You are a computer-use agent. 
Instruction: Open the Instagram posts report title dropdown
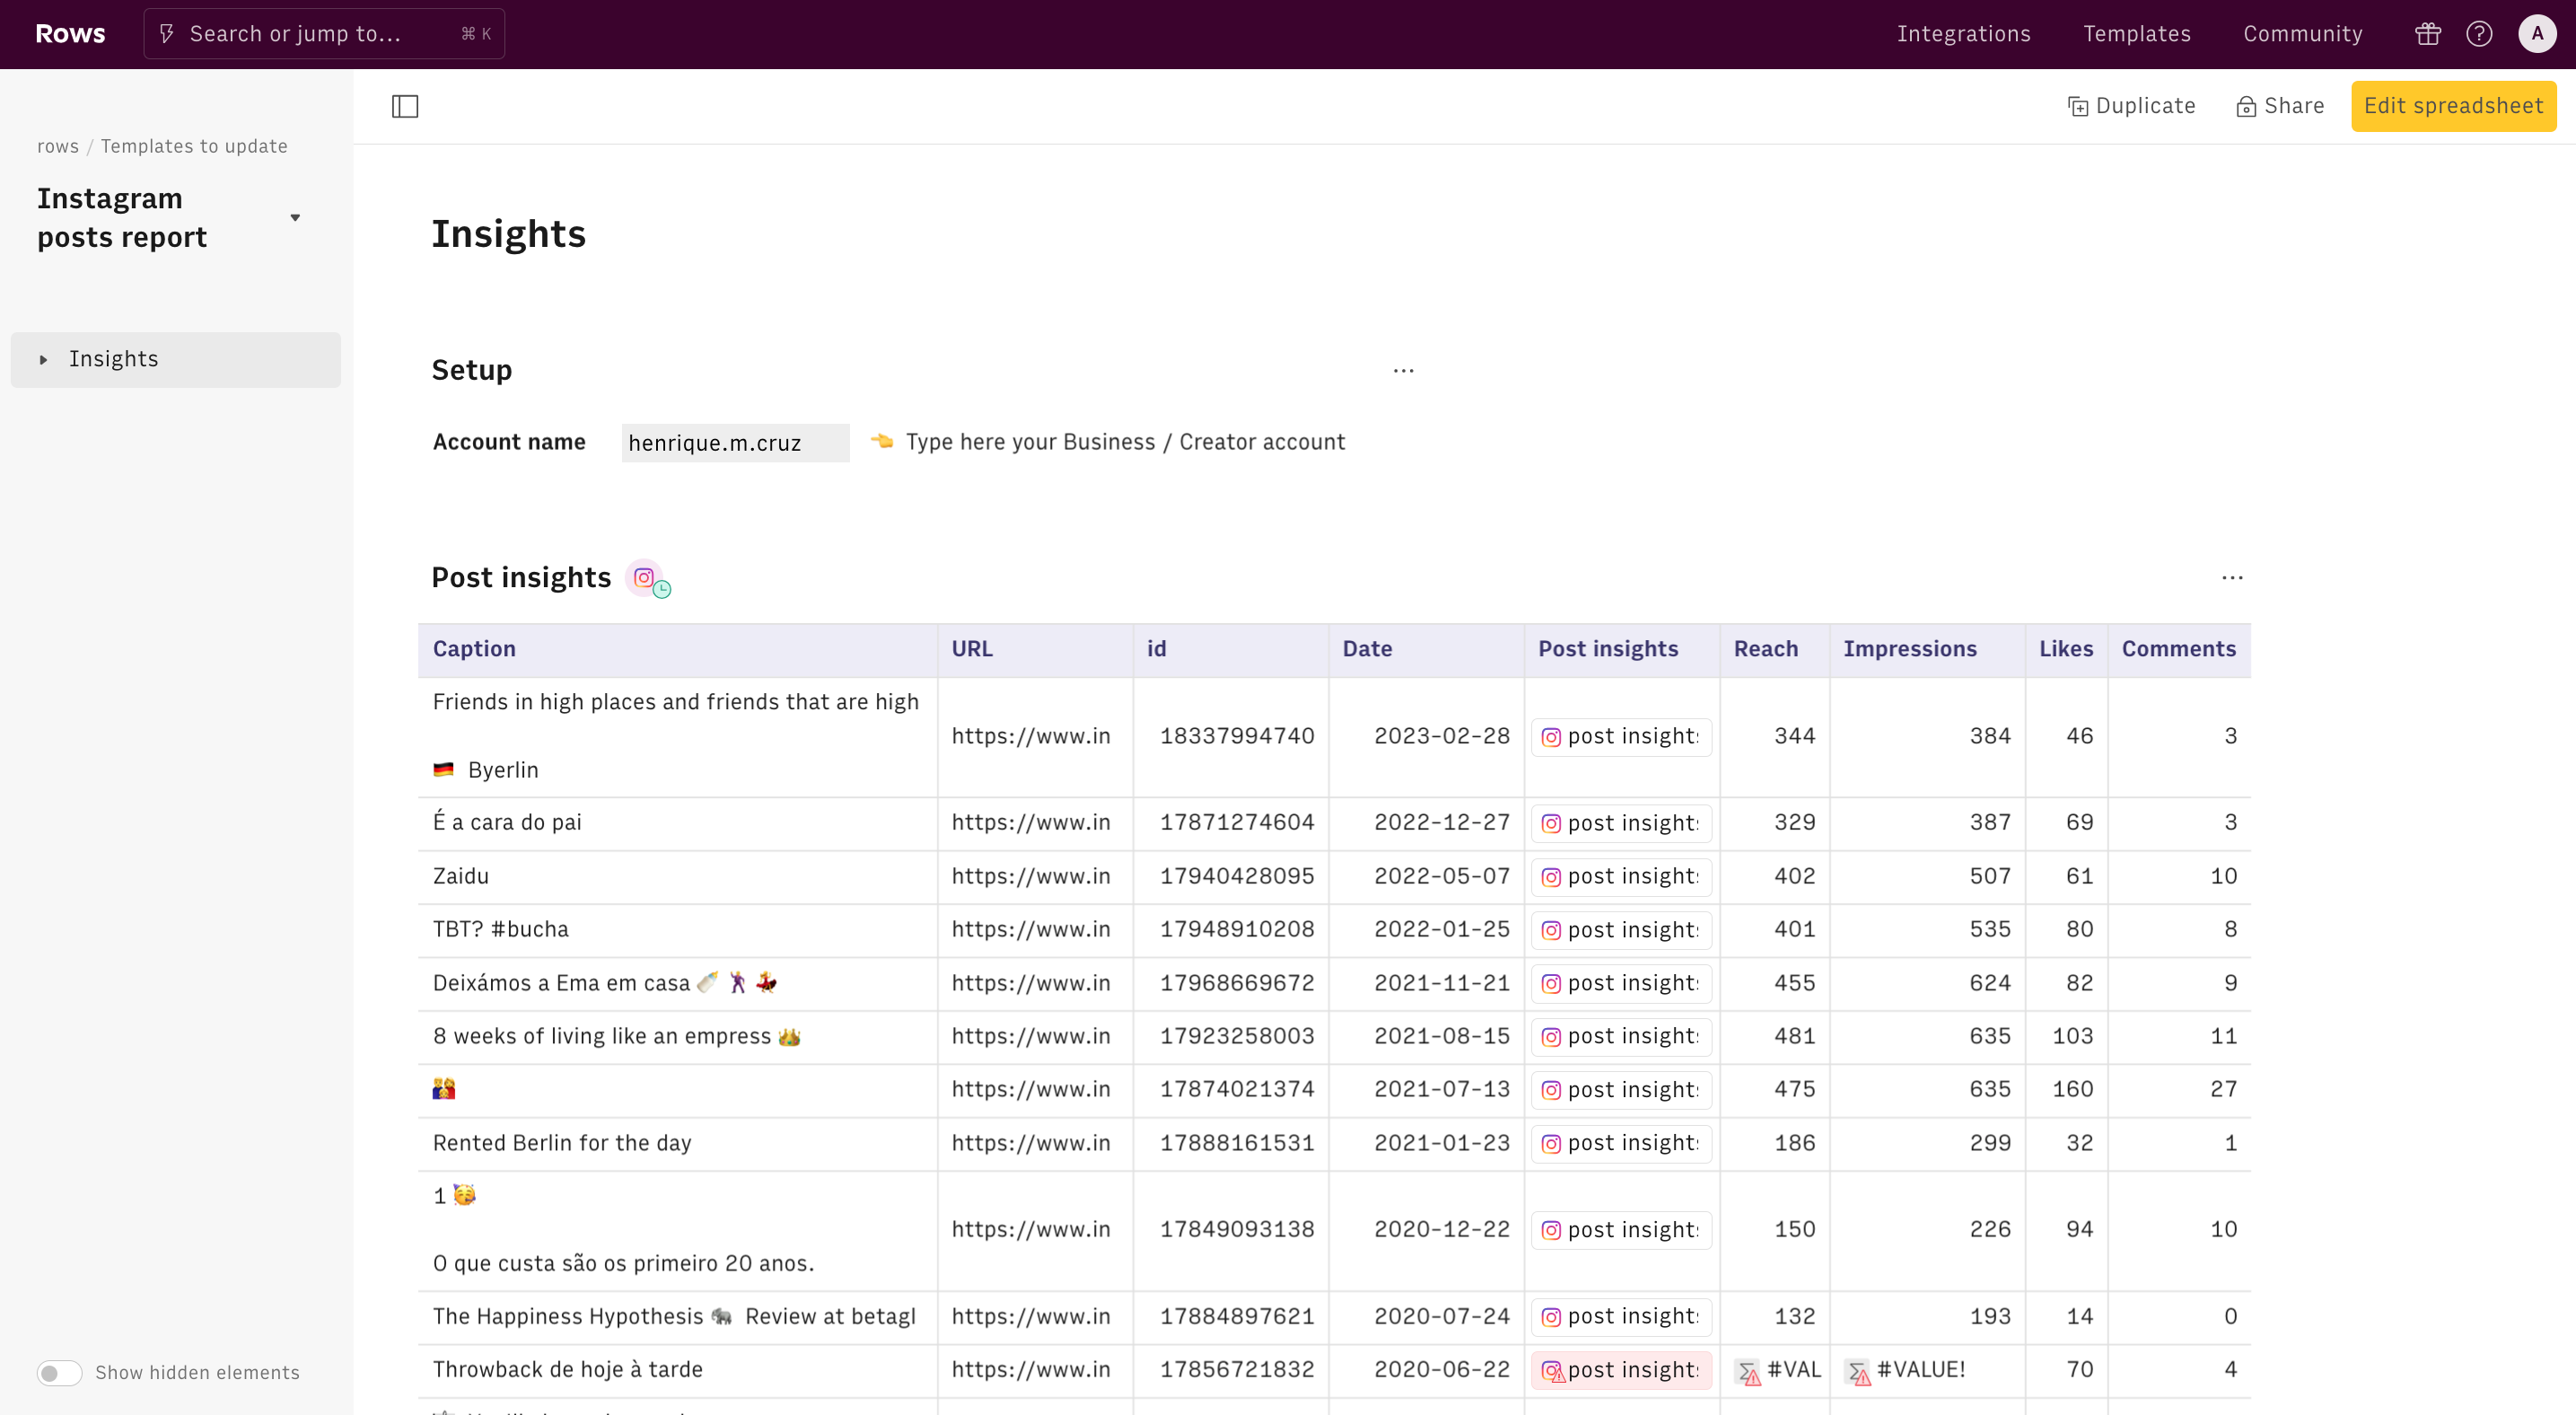point(295,217)
